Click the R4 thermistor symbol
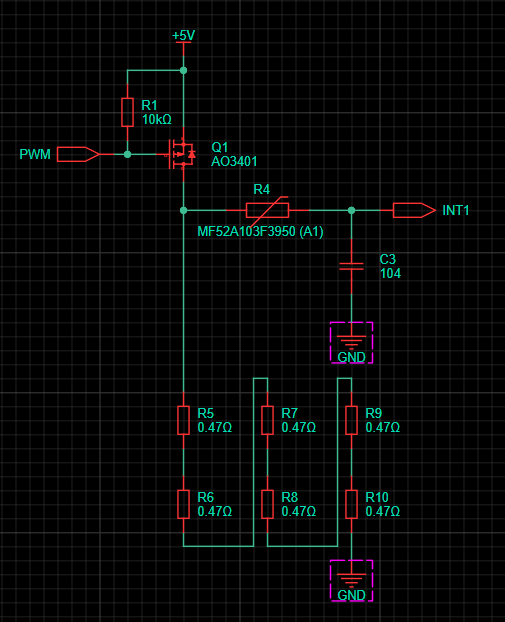Image resolution: width=505 pixels, height=622 pixels. point(267,210)
